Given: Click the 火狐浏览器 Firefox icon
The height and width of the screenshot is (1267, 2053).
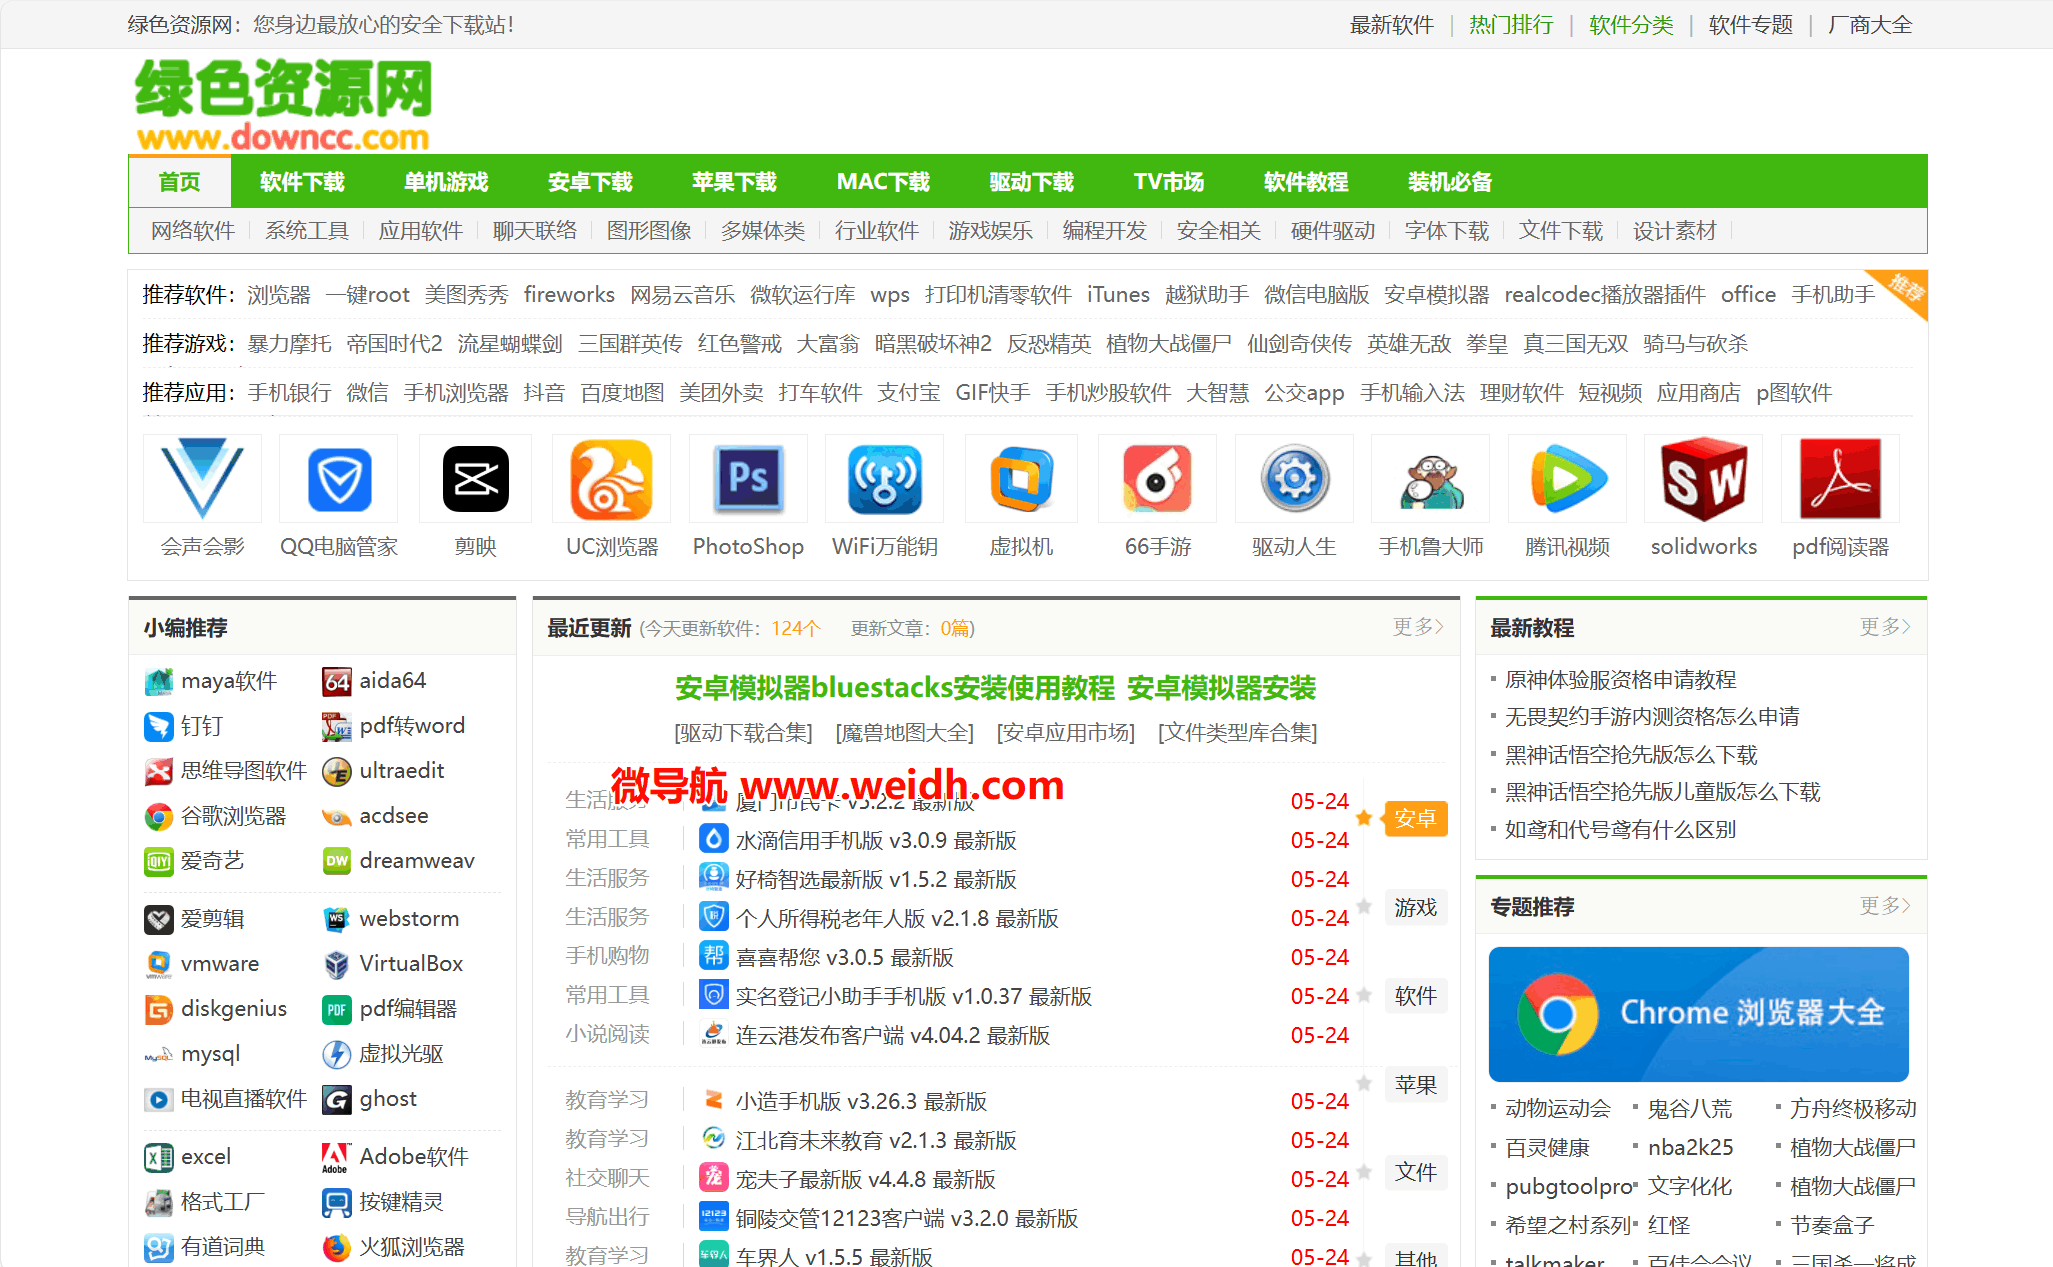Looking at the screenshot, I should 337,1248.
